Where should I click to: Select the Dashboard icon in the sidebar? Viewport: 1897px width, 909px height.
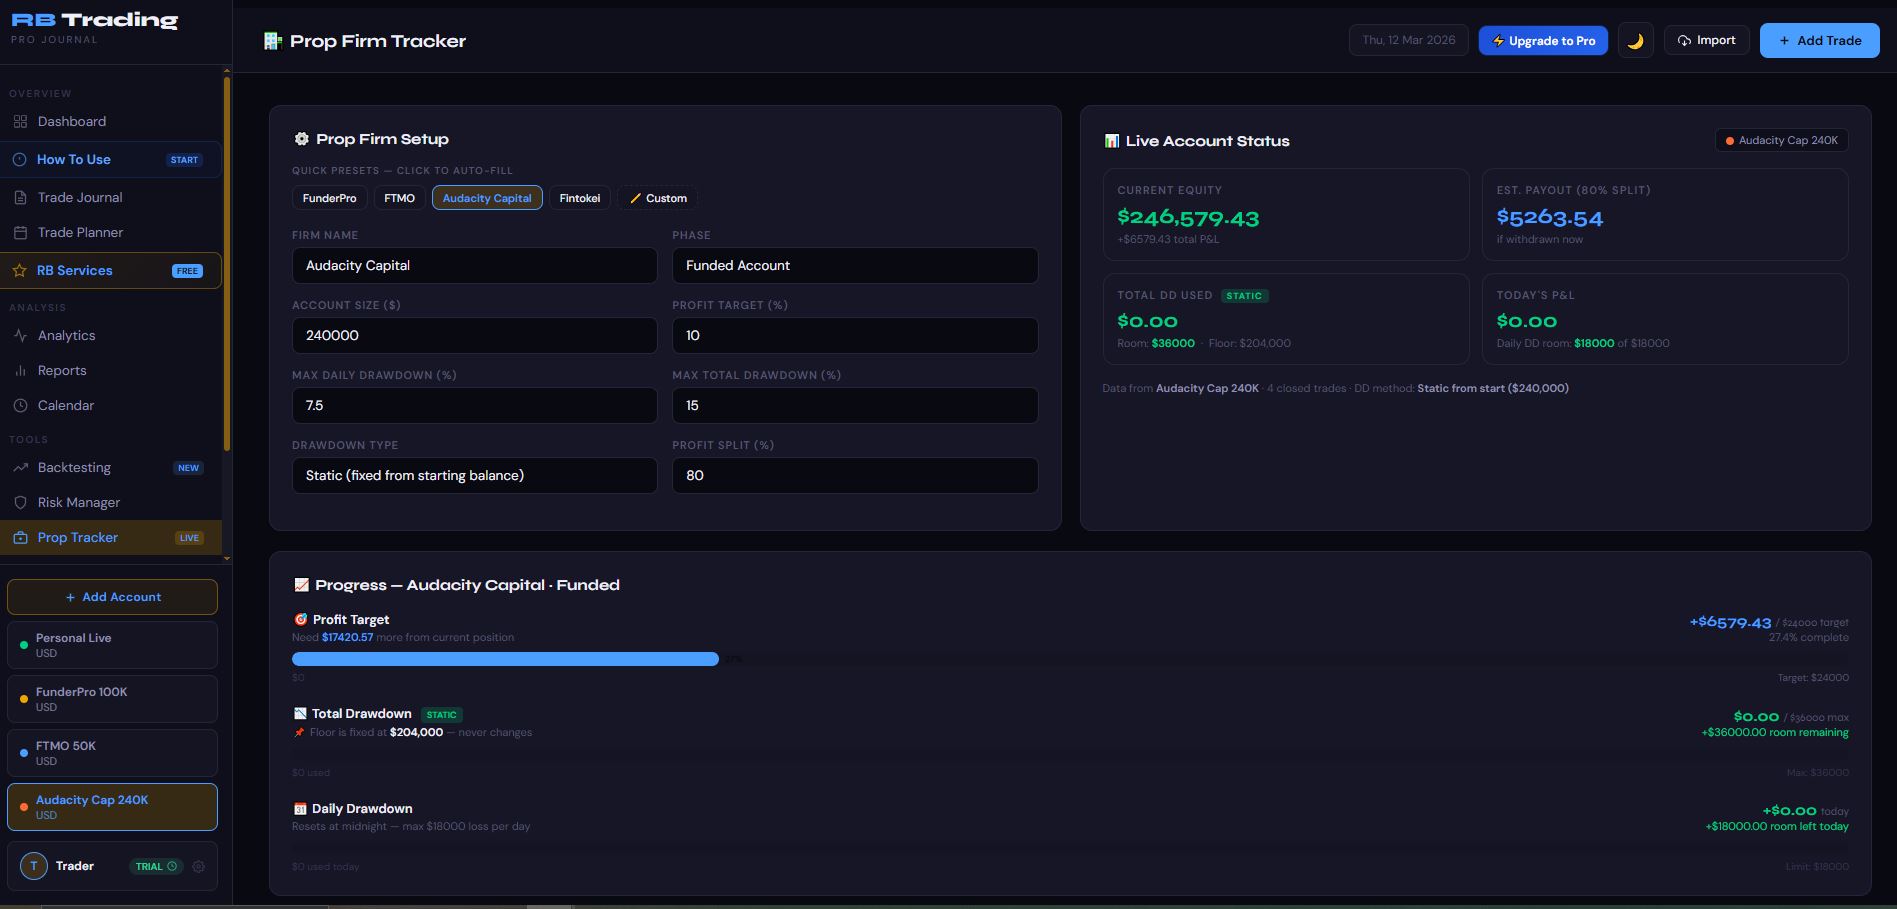coord(20,121)
